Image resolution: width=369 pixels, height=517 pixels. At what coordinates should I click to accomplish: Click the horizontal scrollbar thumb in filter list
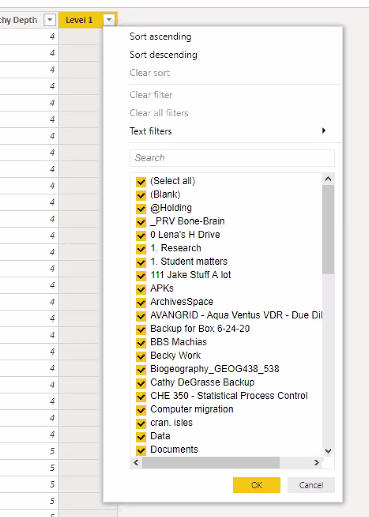click(211, 462)
